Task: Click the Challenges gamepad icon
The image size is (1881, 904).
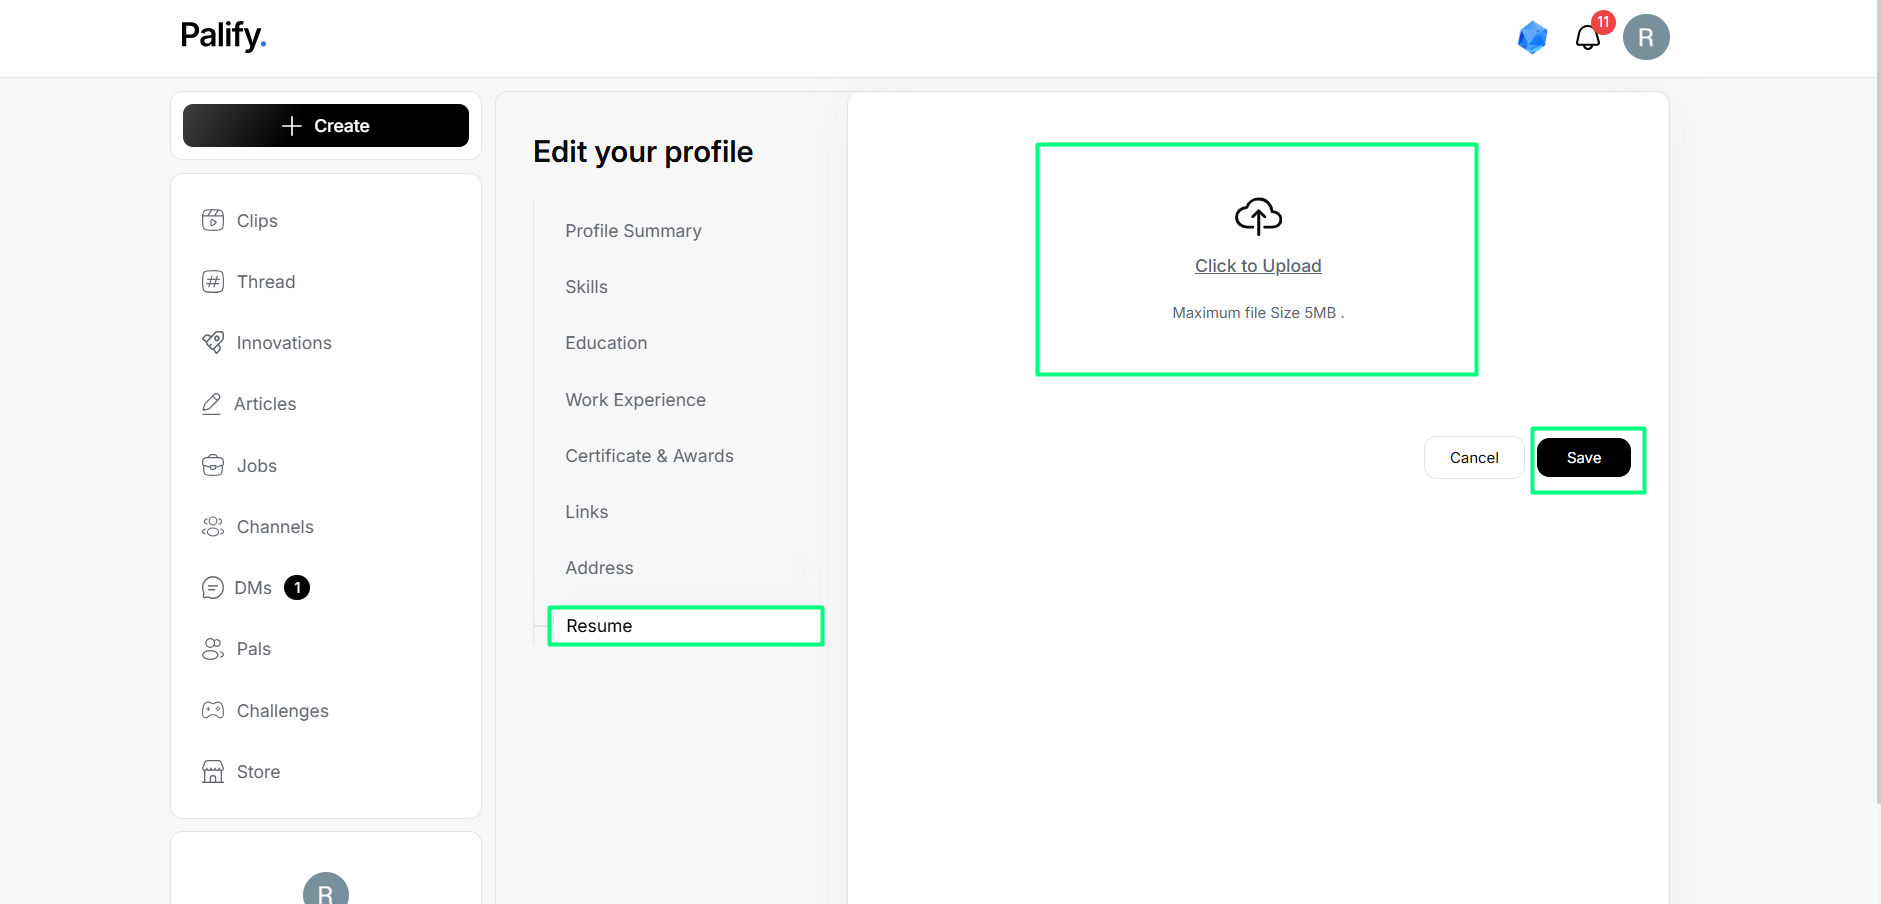Action: pyautogui.click(x=213, y=710)
